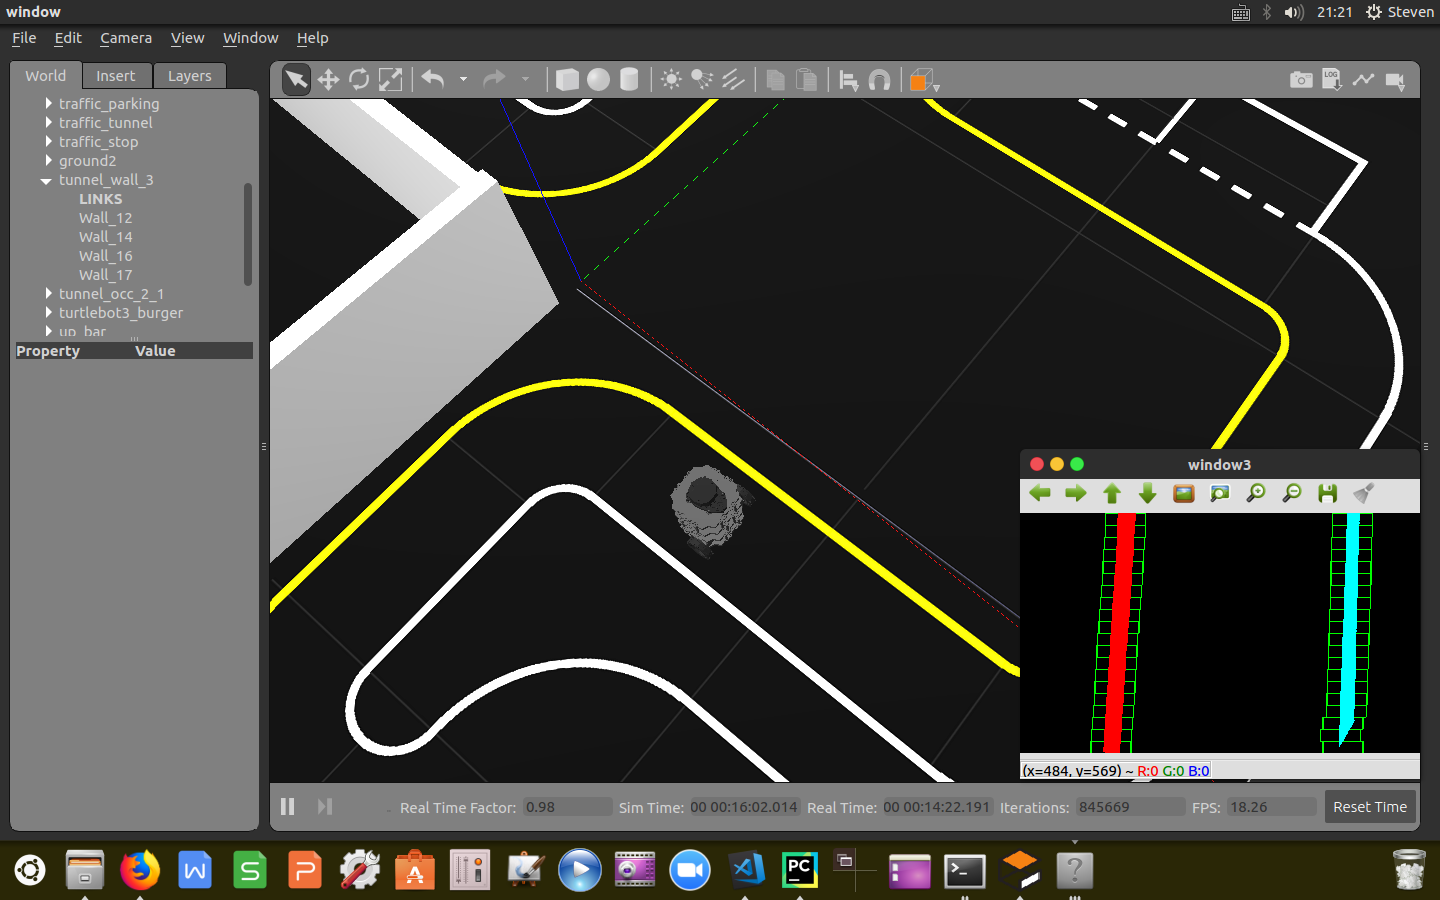
Task: Select the arrow selection mode tool
Action: (296, 80)
